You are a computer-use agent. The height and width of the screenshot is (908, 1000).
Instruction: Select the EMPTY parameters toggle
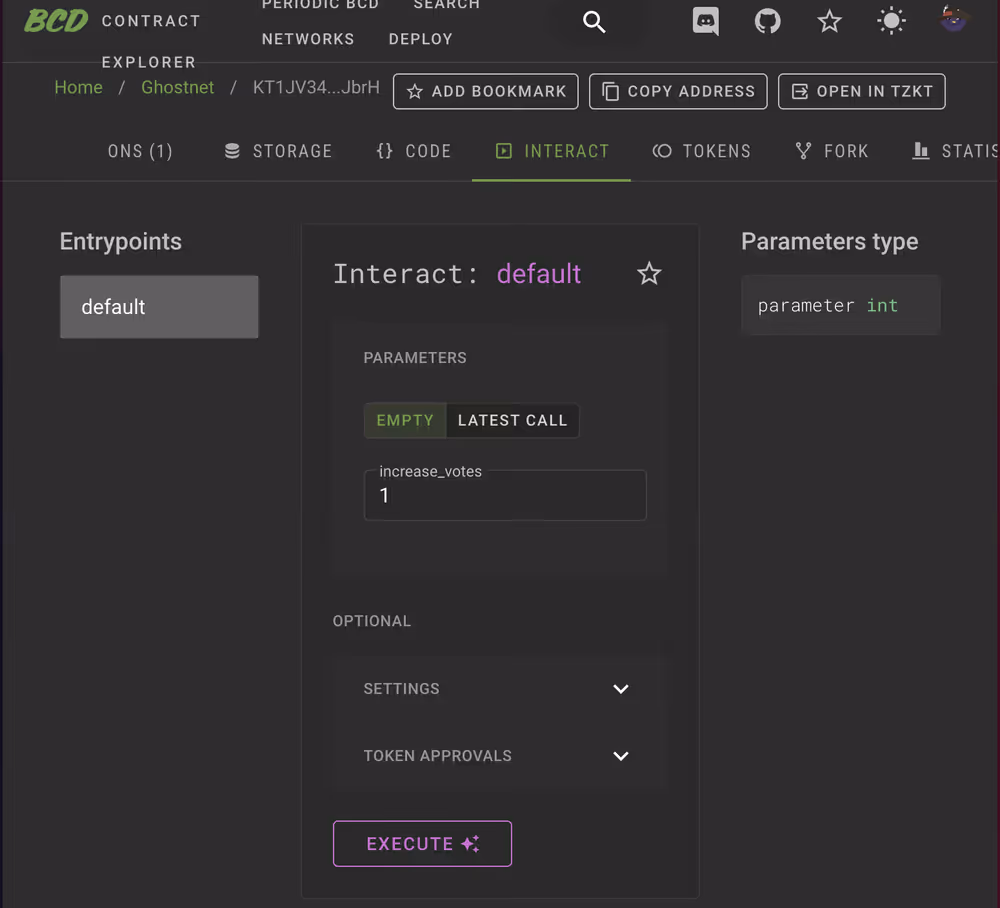coord(404,420)
